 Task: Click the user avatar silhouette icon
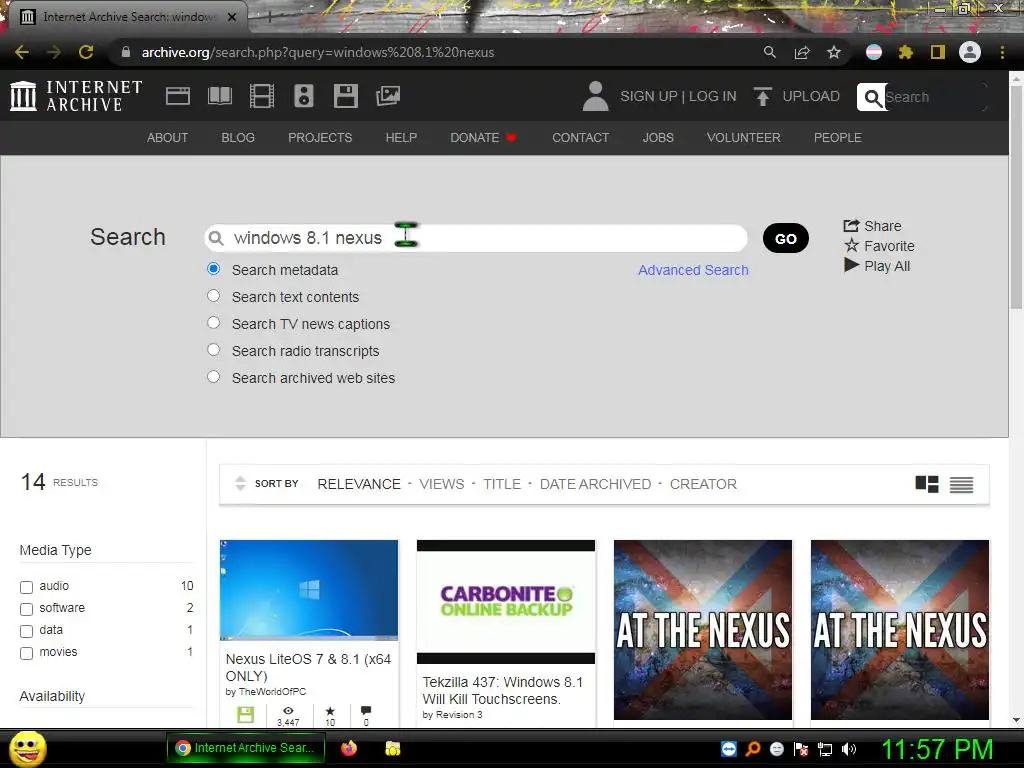(x=596, y=96)
